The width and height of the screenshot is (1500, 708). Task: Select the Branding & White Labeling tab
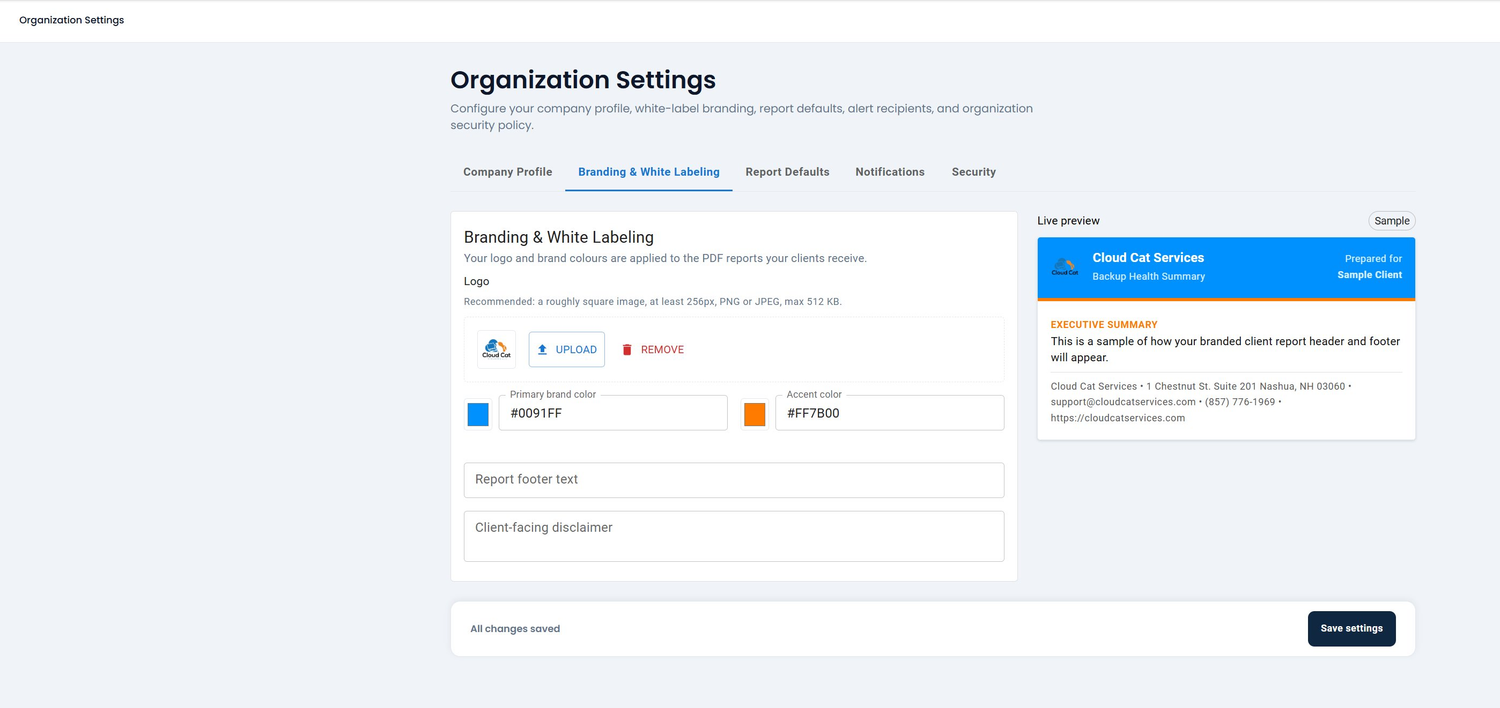[x=649, y=172]
